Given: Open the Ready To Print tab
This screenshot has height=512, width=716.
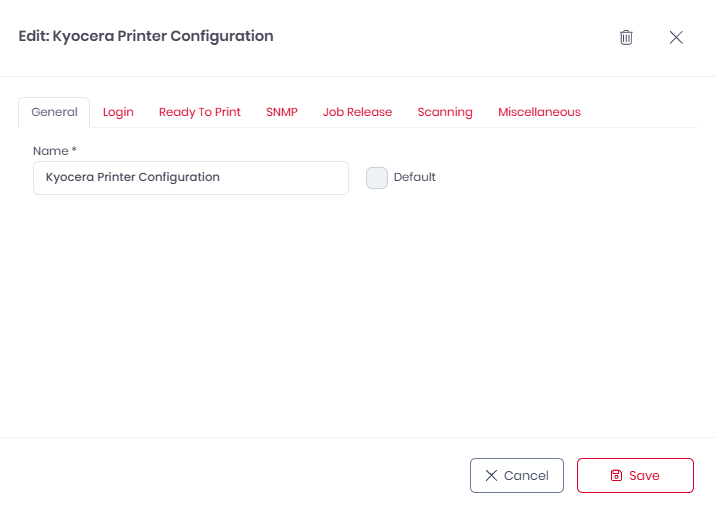Looking at the screenshot, I should point(200,112).
